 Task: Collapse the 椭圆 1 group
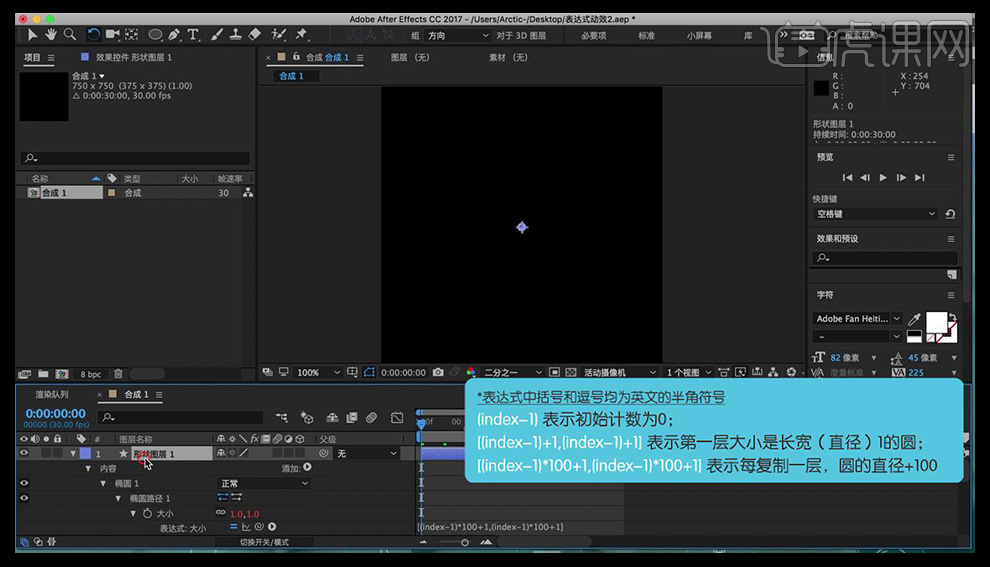[103, 484]
